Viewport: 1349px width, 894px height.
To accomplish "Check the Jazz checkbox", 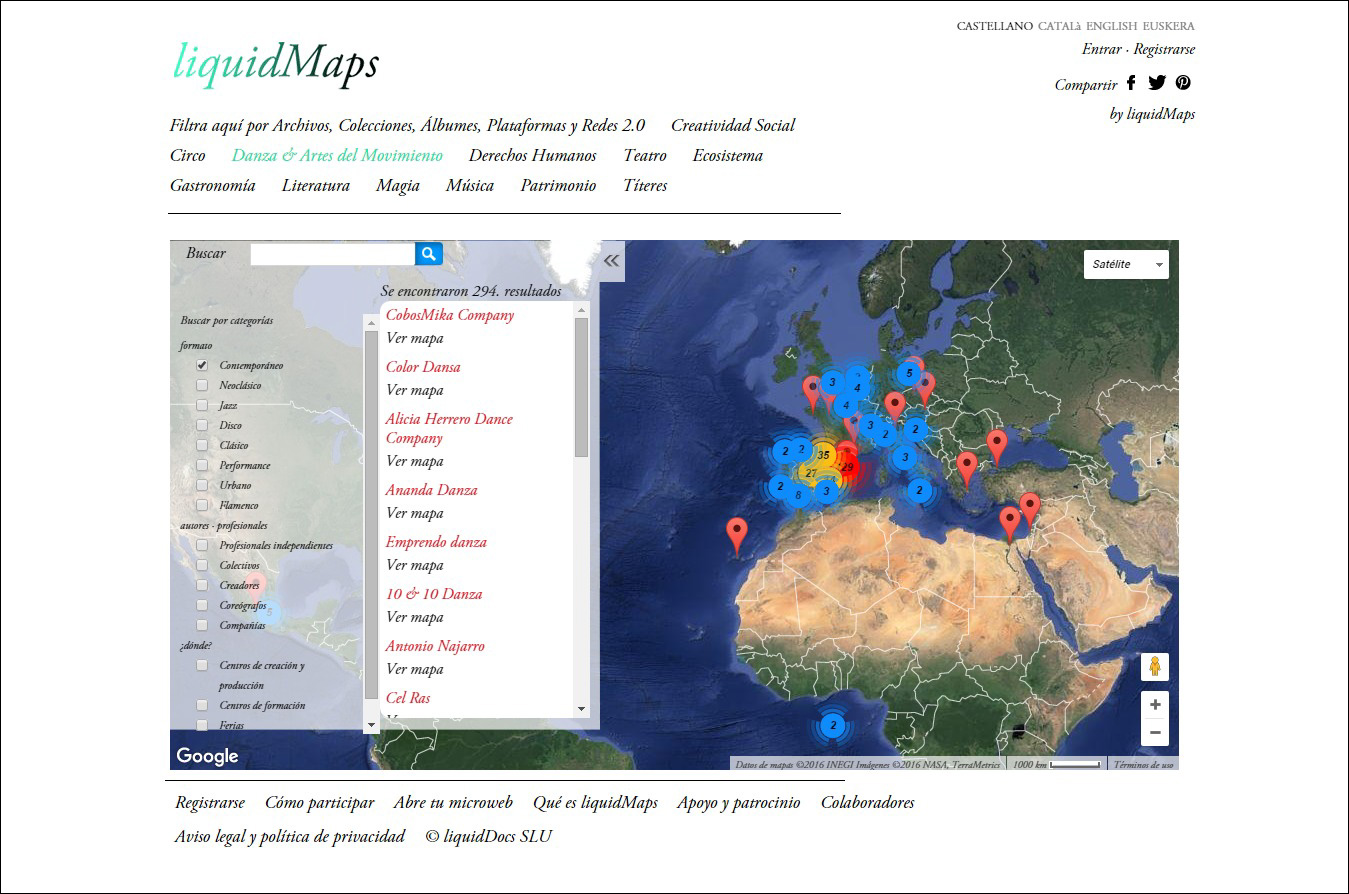I will [202, 405].
